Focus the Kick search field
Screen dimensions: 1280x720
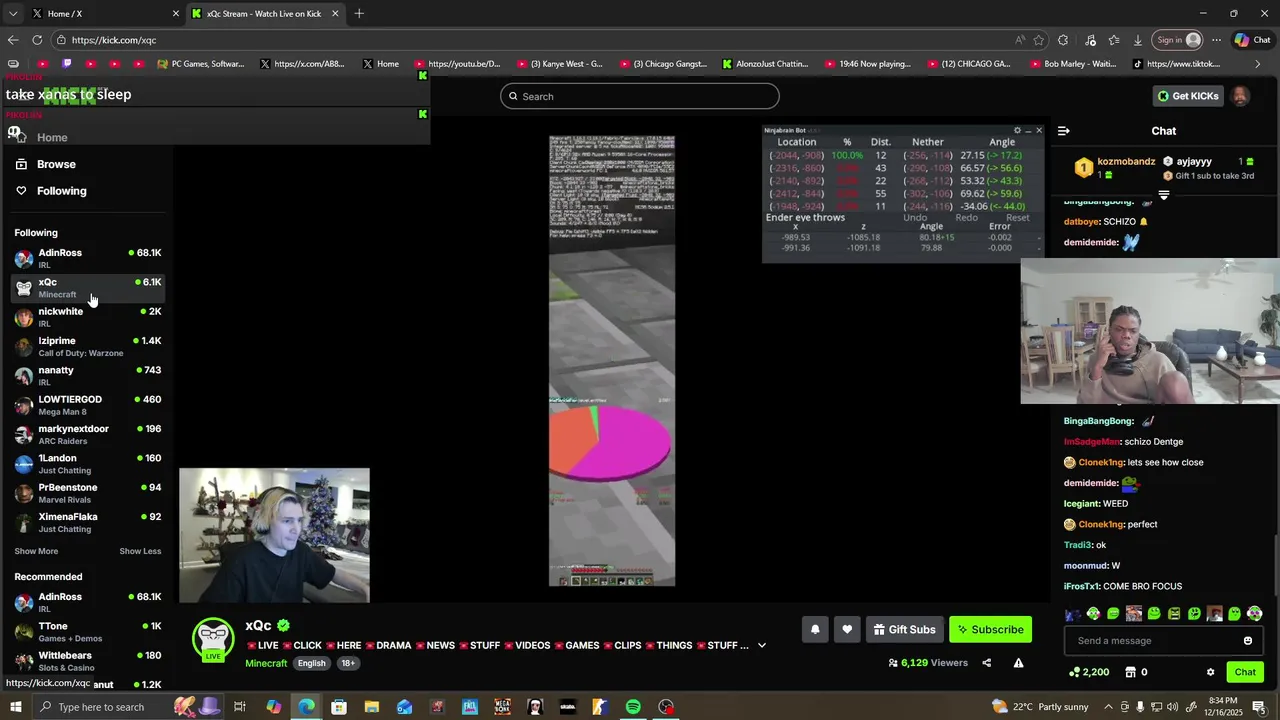click(640, 96)
